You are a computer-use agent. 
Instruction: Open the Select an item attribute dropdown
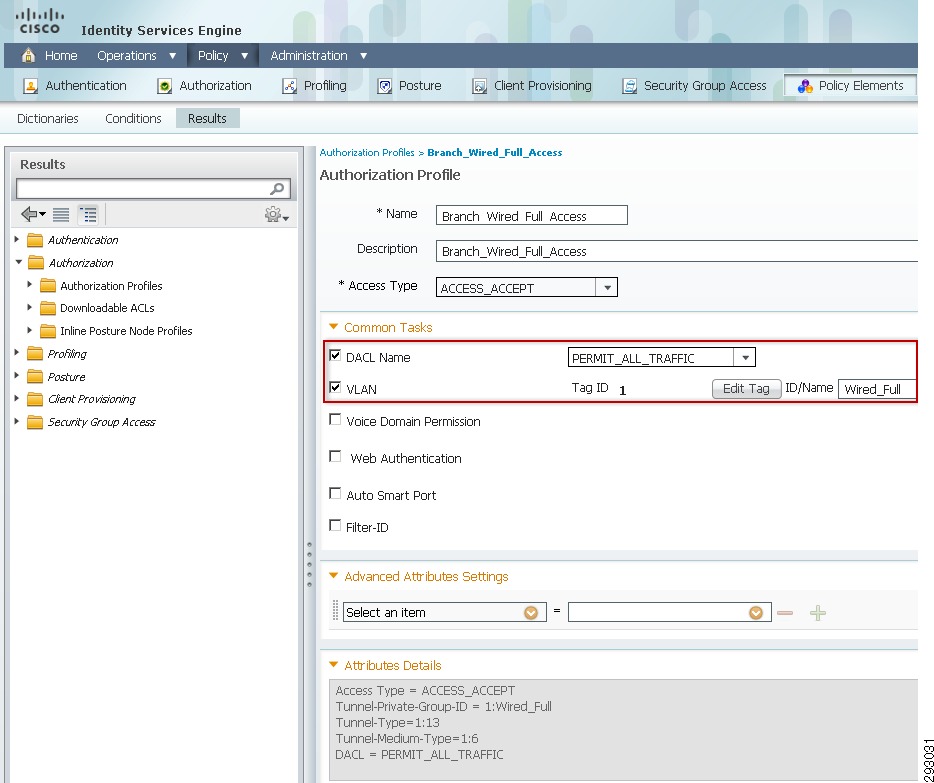(x=531, y=613)
